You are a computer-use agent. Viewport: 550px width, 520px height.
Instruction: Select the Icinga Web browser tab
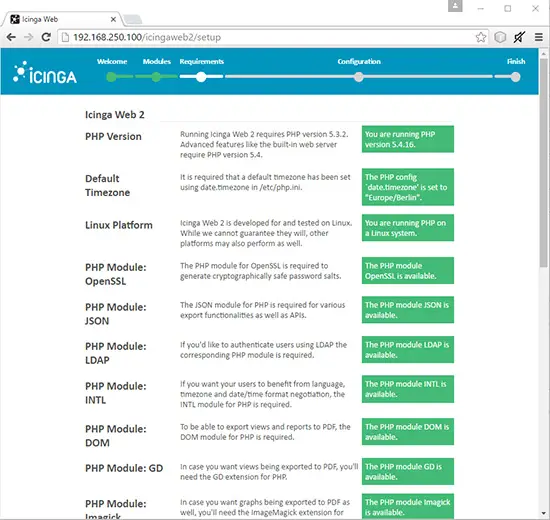(62, 19)
